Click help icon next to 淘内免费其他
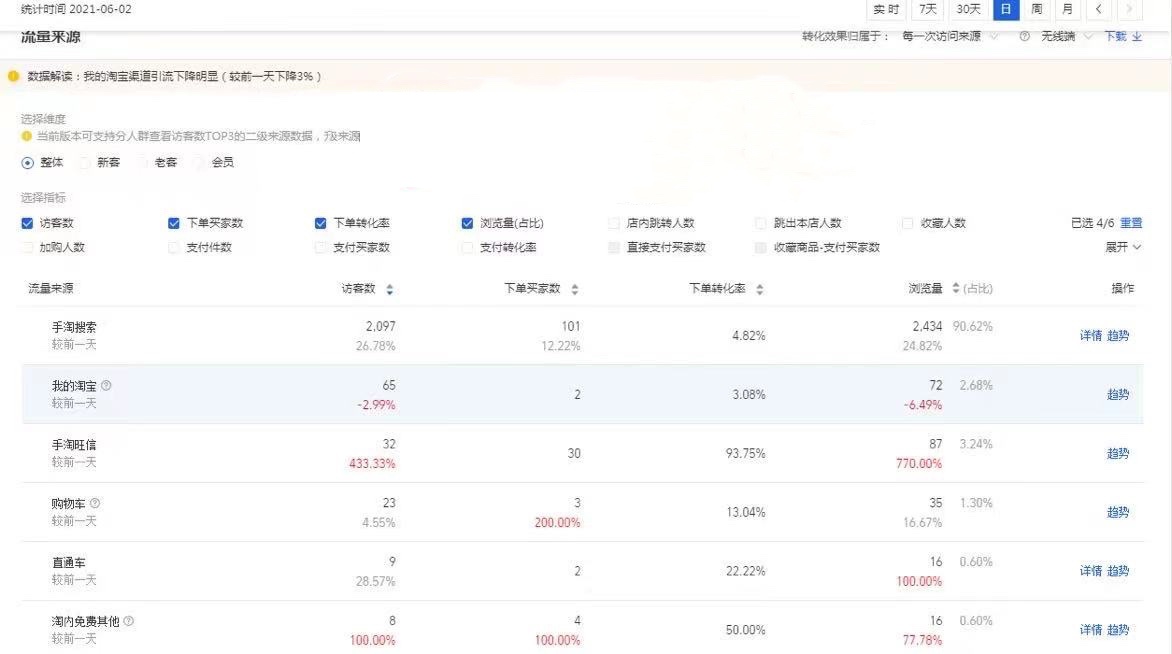The width and height of the screenshot is (1172, 654). coord(129,620)
